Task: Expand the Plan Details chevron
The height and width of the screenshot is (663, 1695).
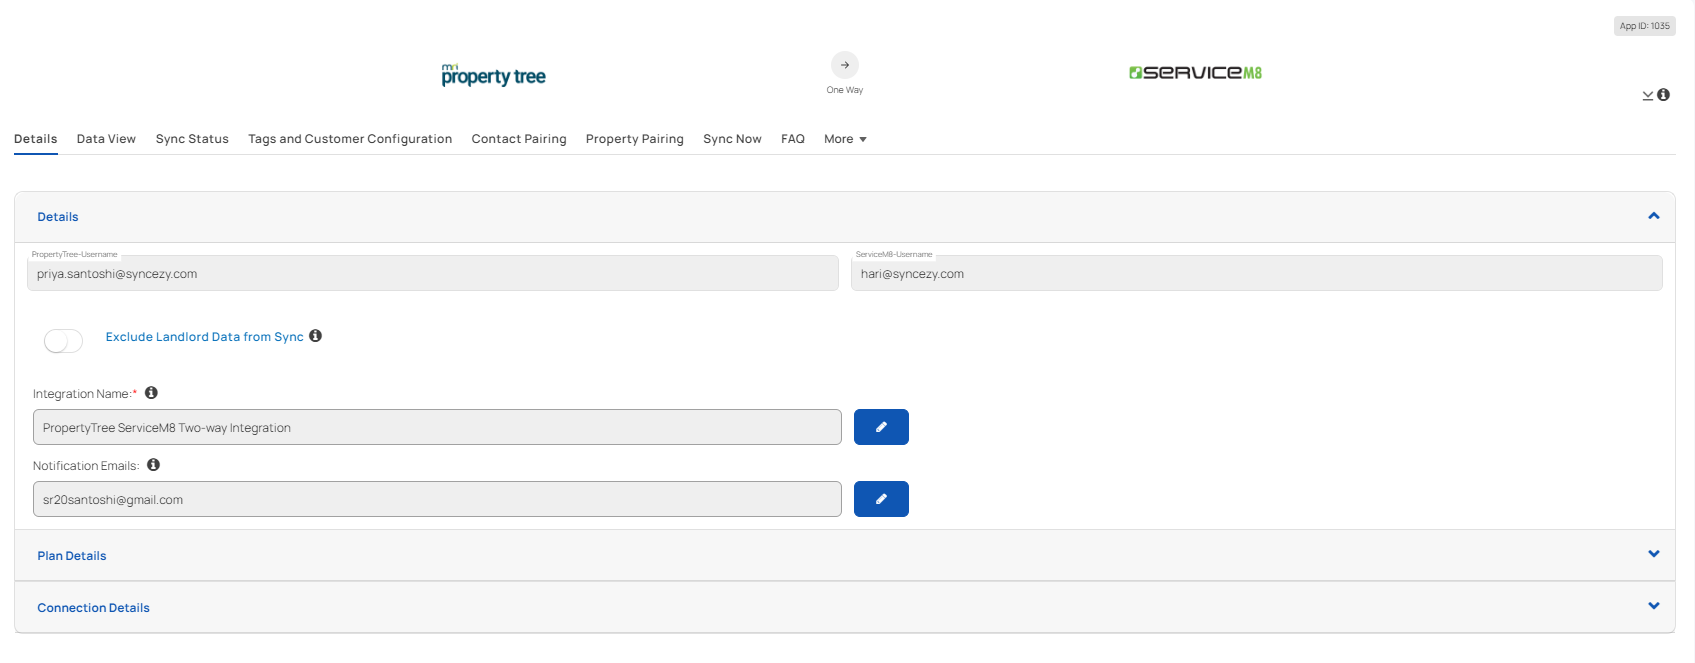Action: [1654, 554]
